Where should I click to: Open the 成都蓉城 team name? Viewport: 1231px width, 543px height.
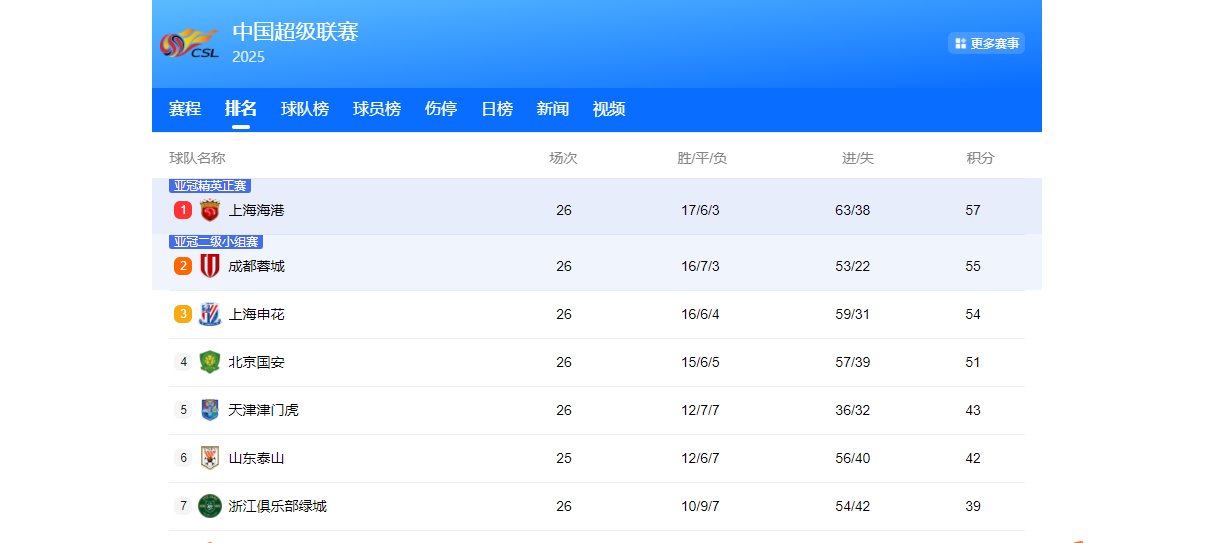coord(257,266)
